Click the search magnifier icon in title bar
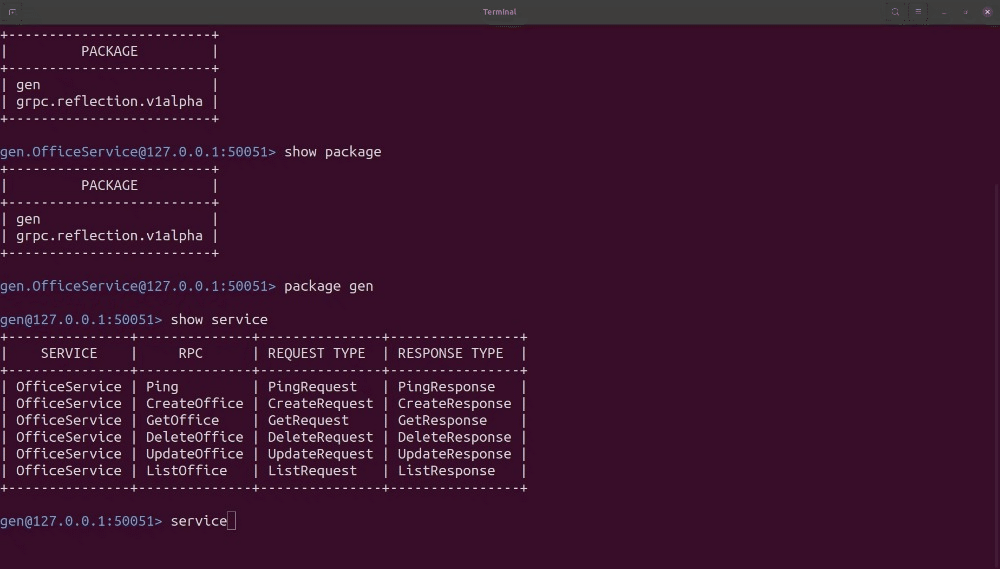1000x569 pixels. pyautogui.click(x=895, y=12)
